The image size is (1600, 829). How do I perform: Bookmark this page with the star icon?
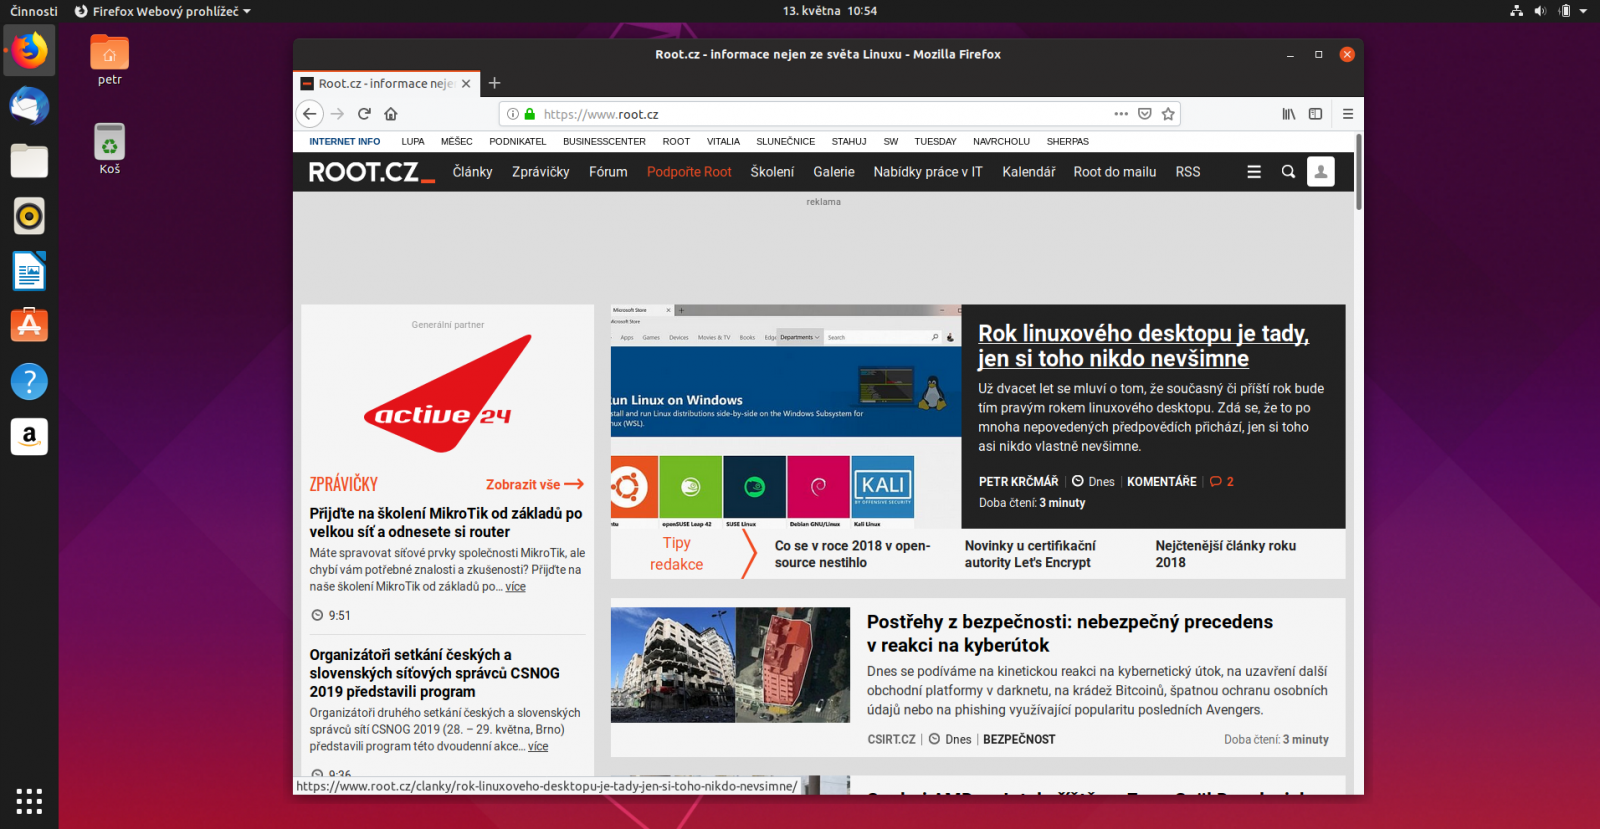click(x=1168, y=114)
